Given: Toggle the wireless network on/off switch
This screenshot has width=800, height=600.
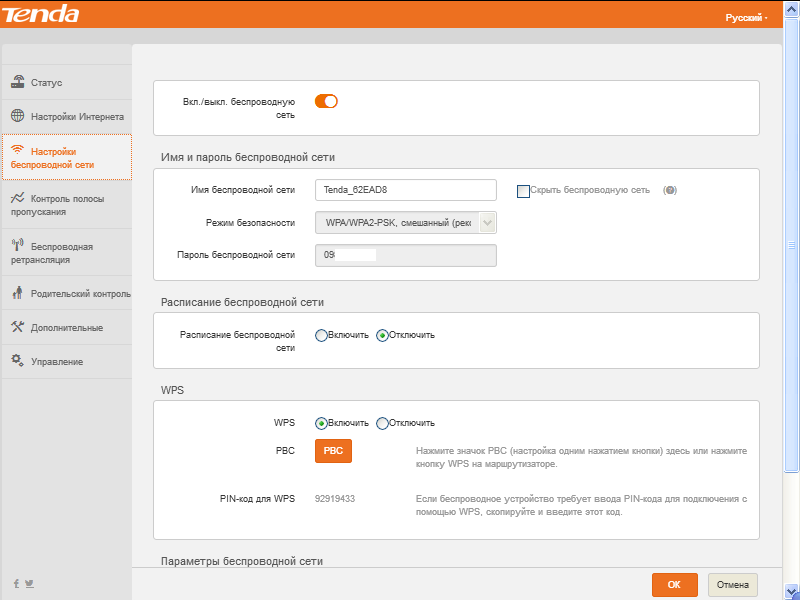Looking at the screenshot, I should coord(326,101).
